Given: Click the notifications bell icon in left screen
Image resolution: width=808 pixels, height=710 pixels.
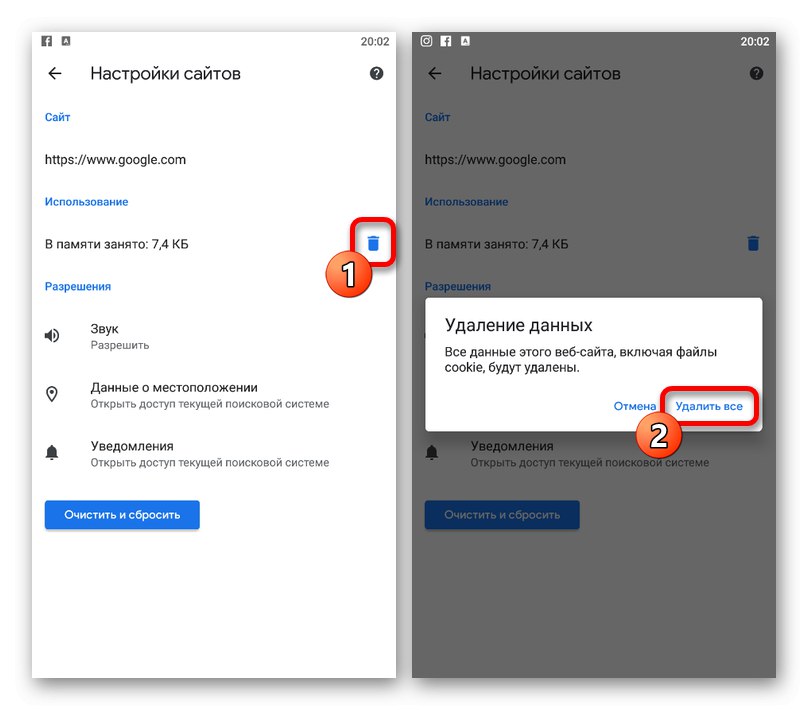Looking at the screenshot, I should click(x=52, y=453).
